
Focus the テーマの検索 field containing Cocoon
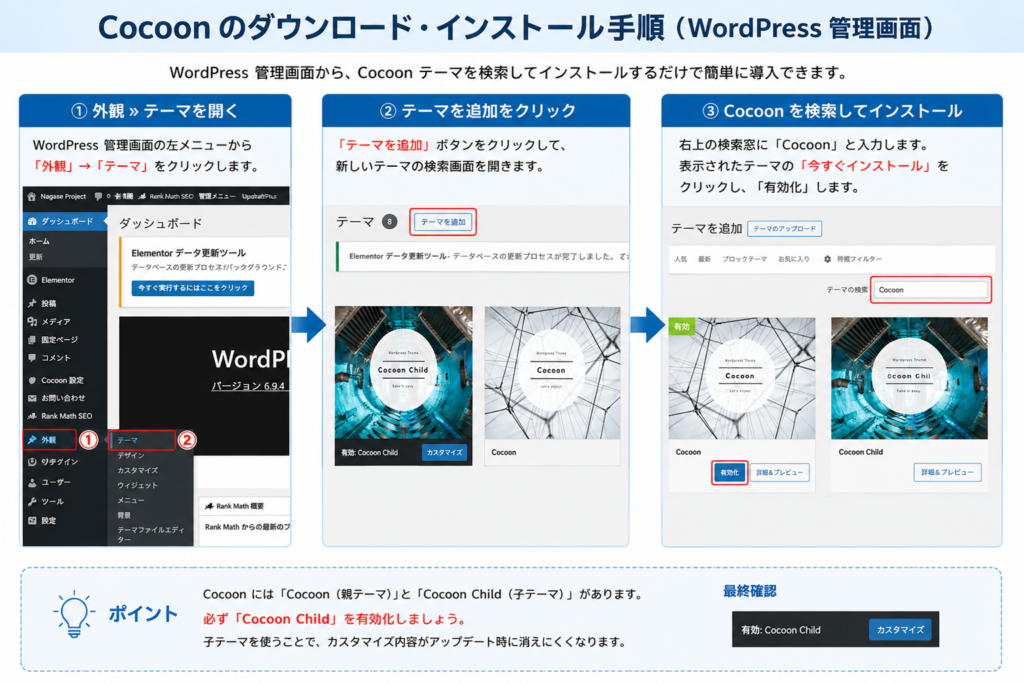(931, 290)
